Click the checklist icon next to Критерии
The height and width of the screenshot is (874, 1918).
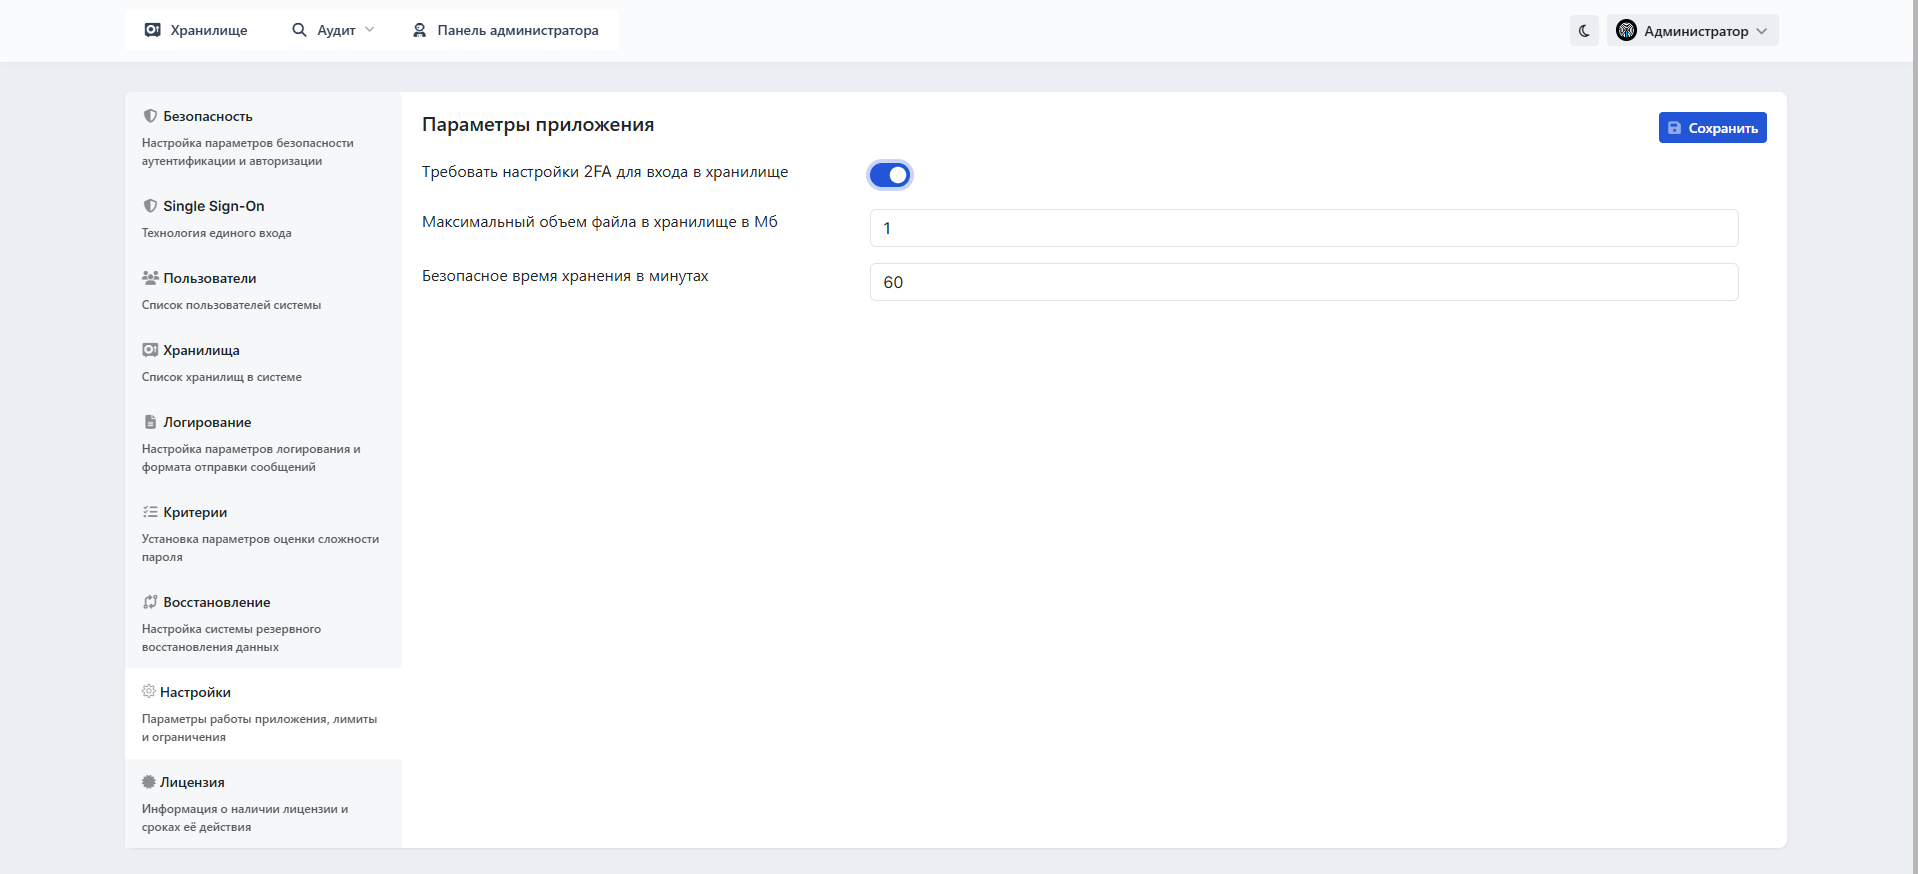coord(150,512)
